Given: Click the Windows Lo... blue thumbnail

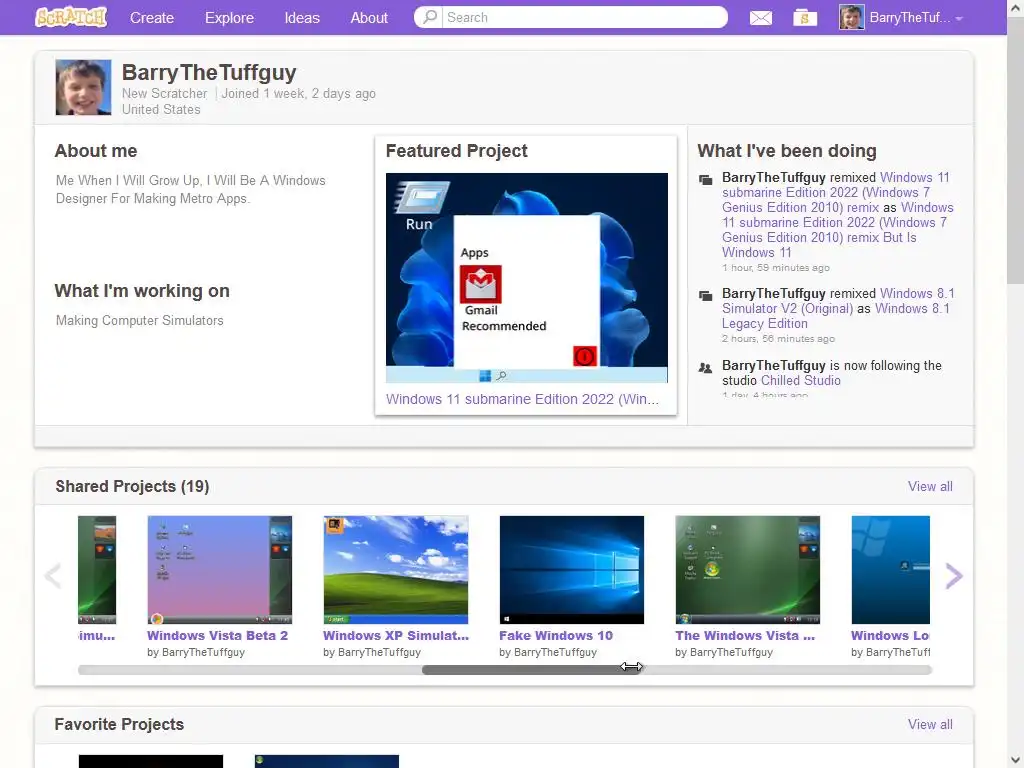Looking at the screenshot, I should [891, 569].
